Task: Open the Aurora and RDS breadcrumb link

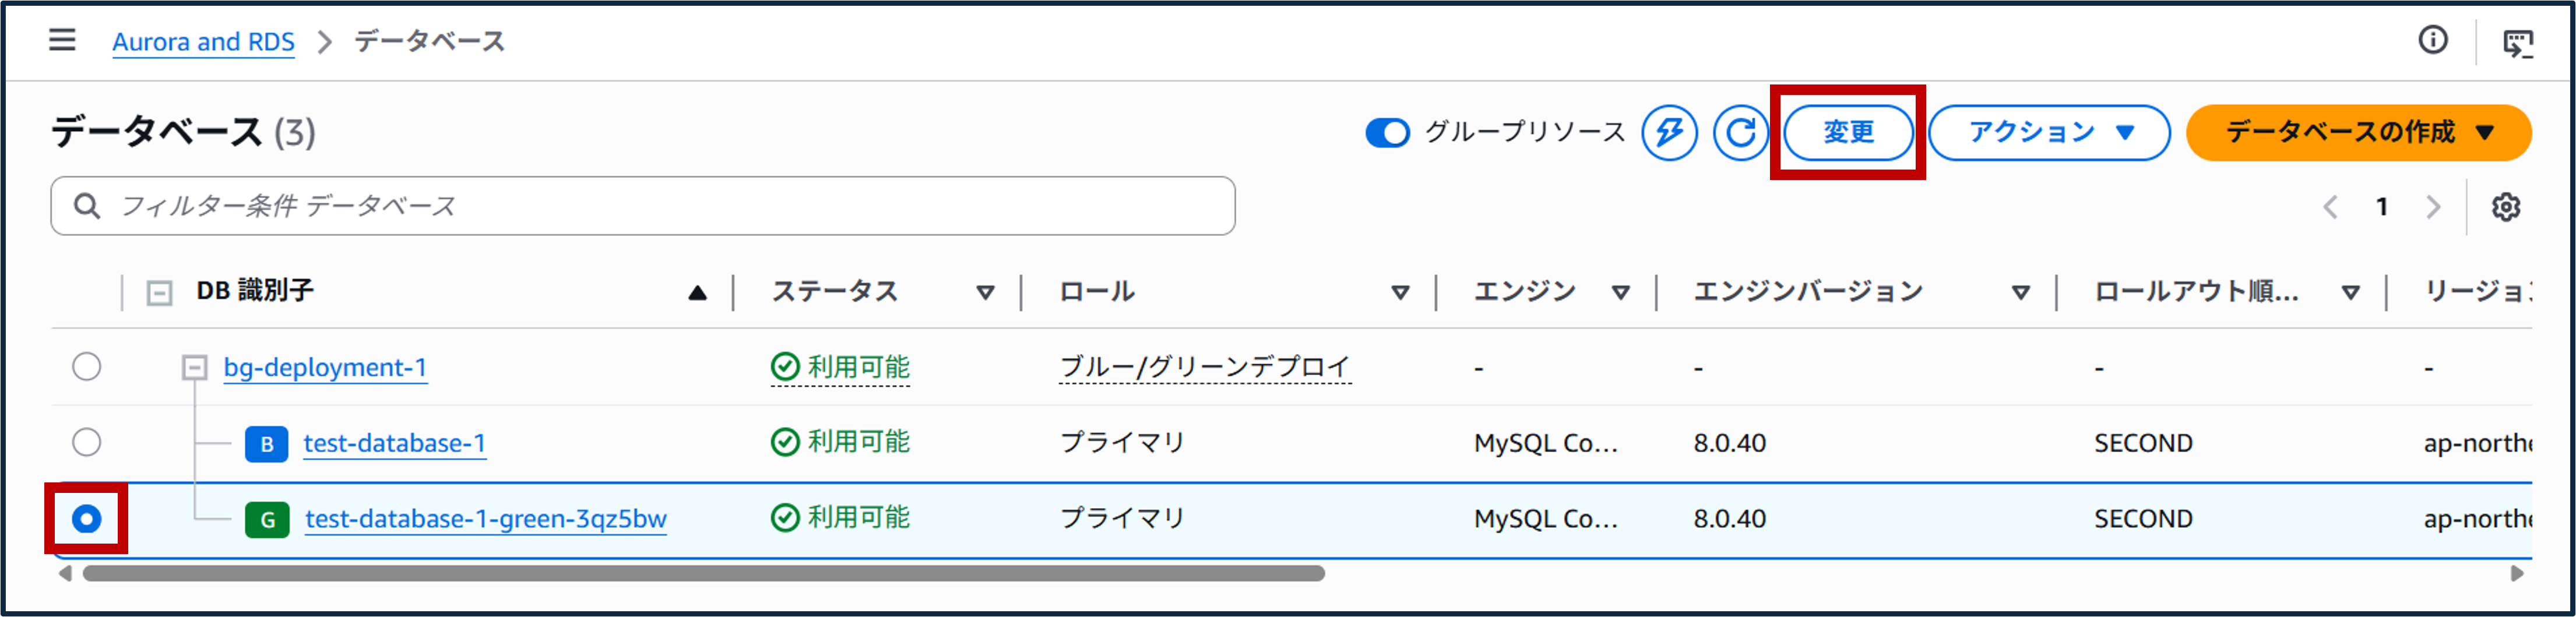Action: pyautogui.click(x=204, y=41)
